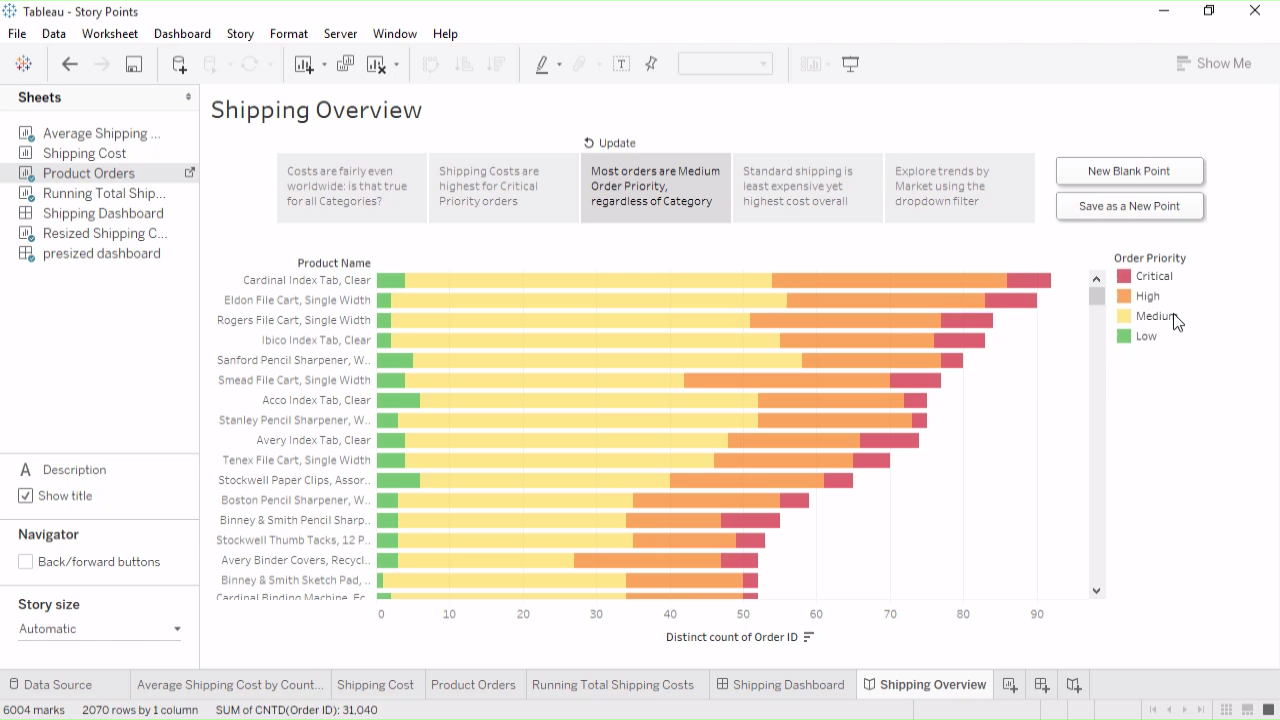
Task: Click the Text label toolbar icon
Action: tap(621, 64)
